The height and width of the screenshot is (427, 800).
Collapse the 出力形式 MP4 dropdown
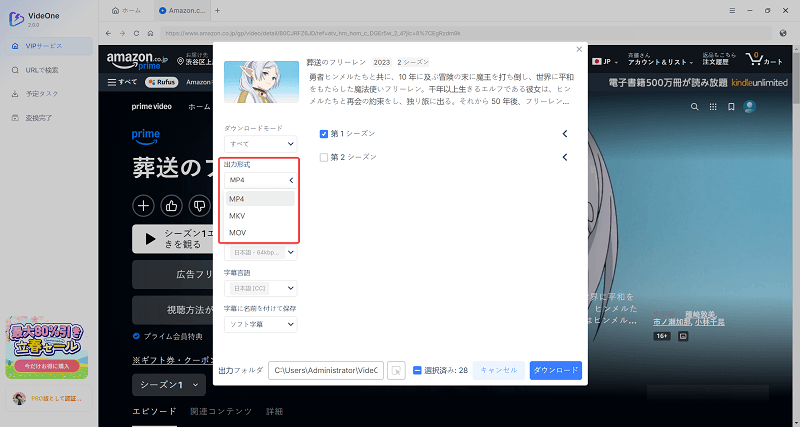(261, 180)
